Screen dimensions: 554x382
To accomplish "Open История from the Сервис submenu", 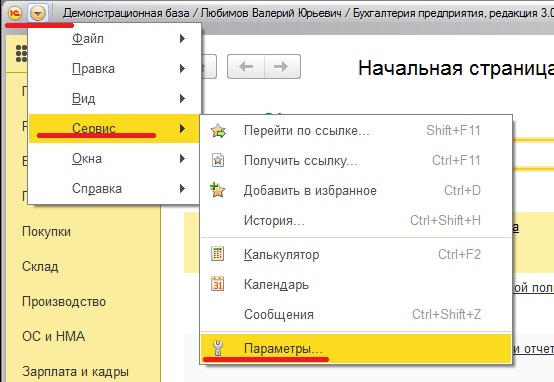I will [x=356, y=221].
